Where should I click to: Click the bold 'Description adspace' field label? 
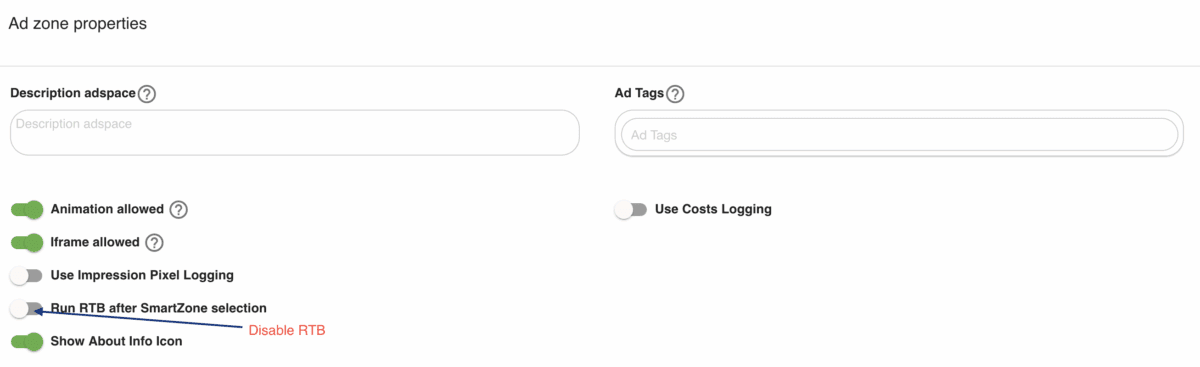pos(72,93)
